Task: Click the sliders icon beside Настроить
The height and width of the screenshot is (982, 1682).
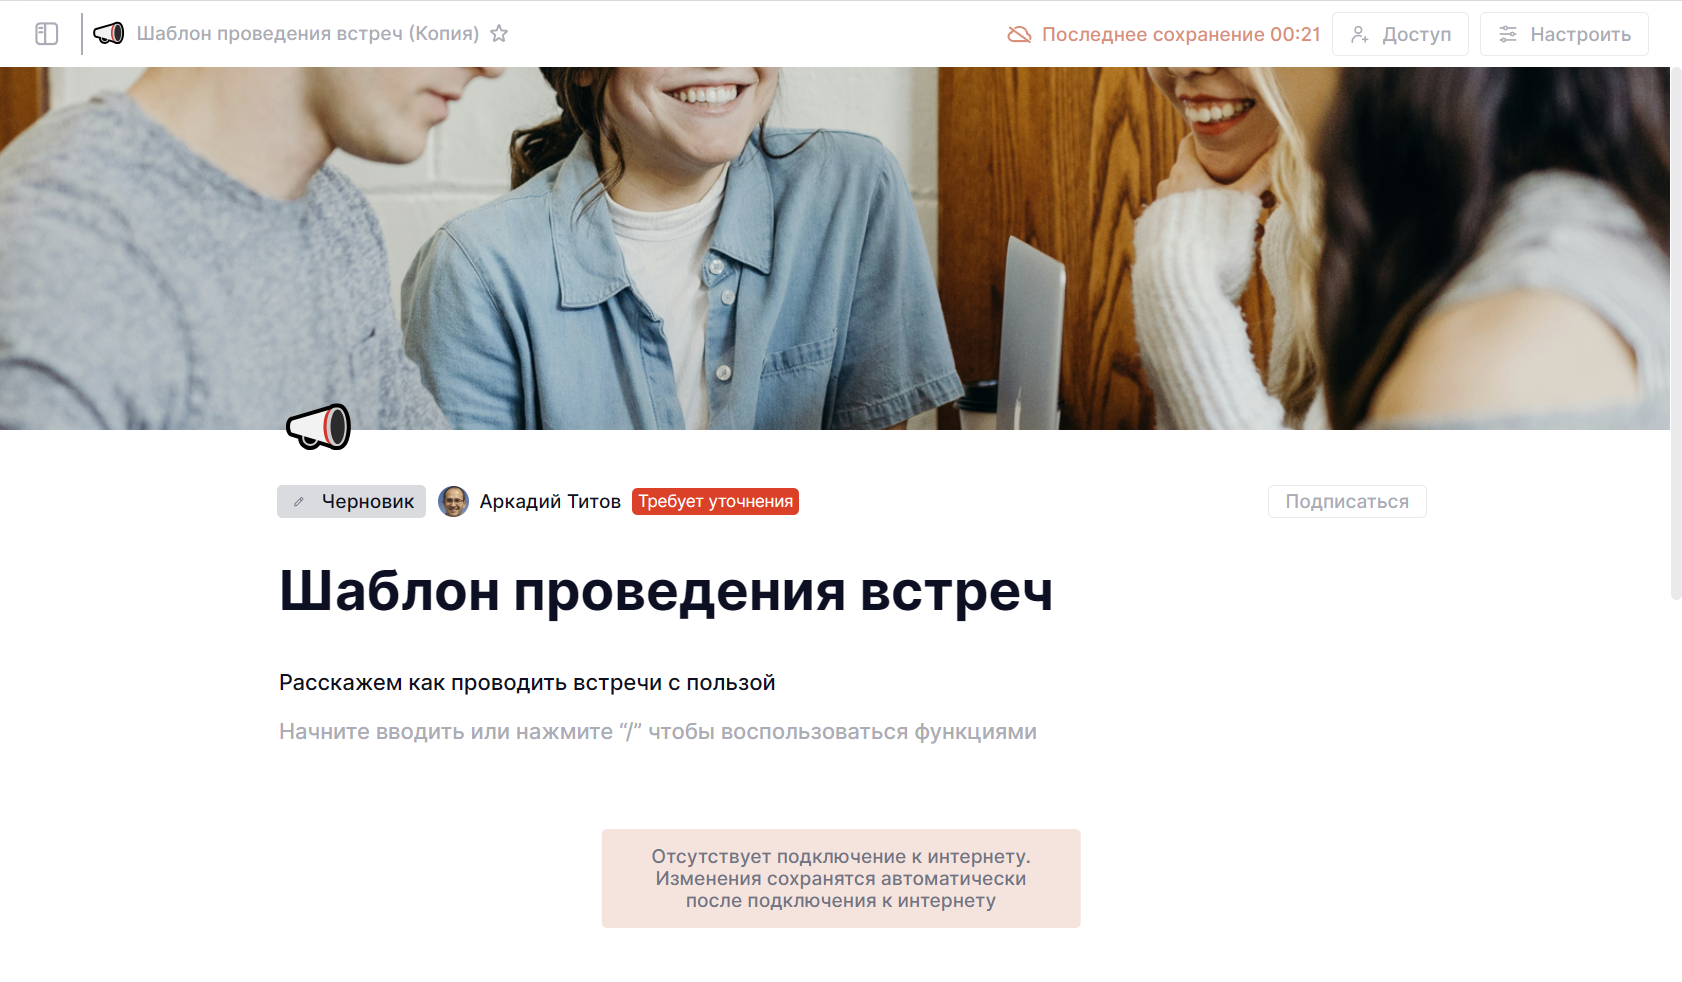Action: [x=1508, y=35]
